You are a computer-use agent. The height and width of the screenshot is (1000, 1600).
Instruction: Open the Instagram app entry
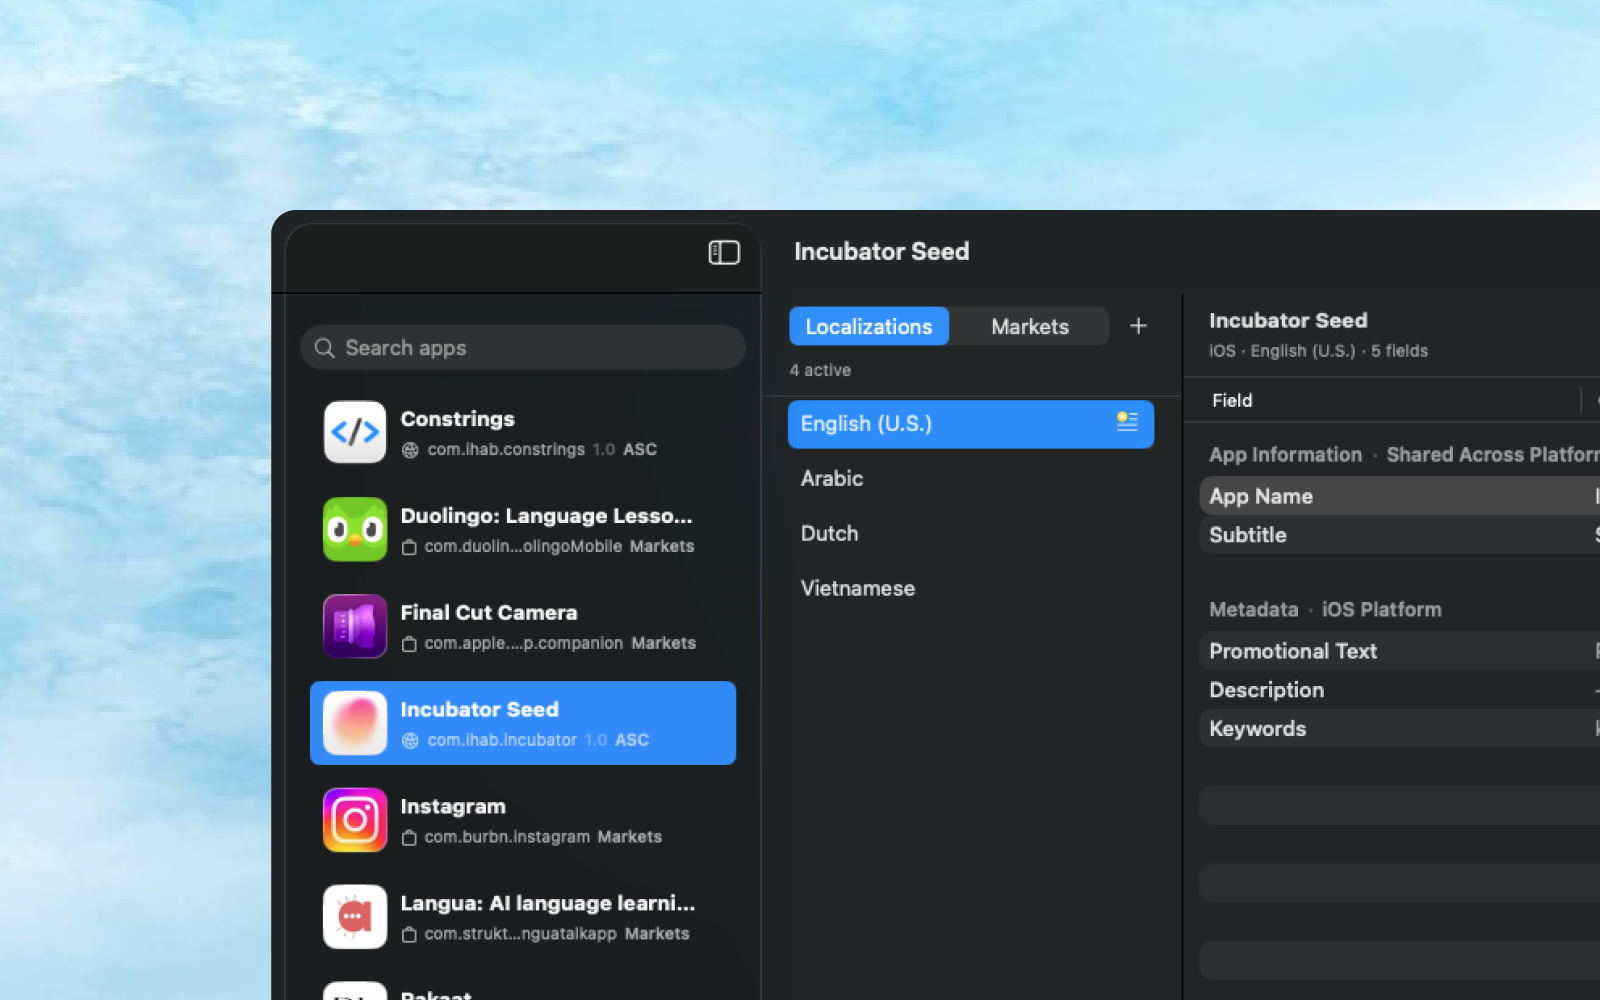click(x=523, y=820)
